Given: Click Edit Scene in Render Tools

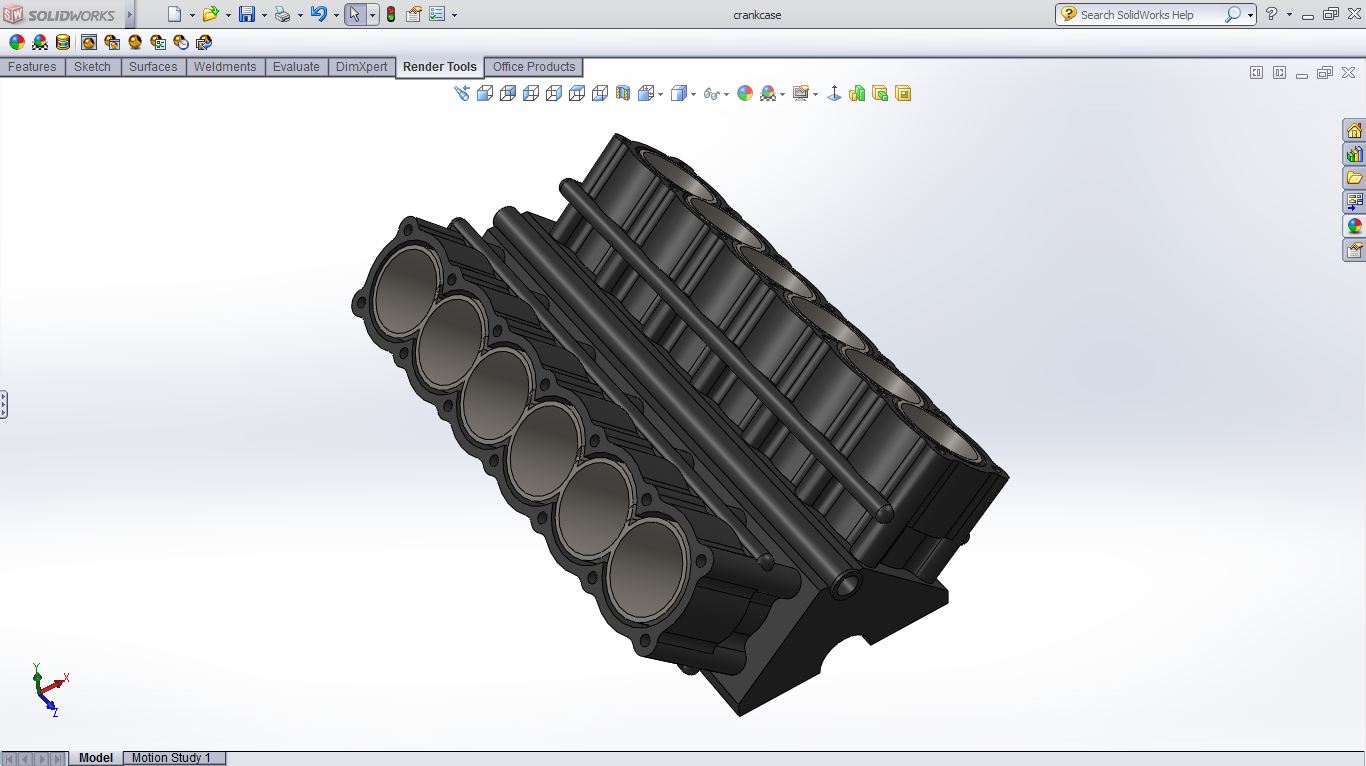Looking at the screenshot, I should [x=40, y=42].
